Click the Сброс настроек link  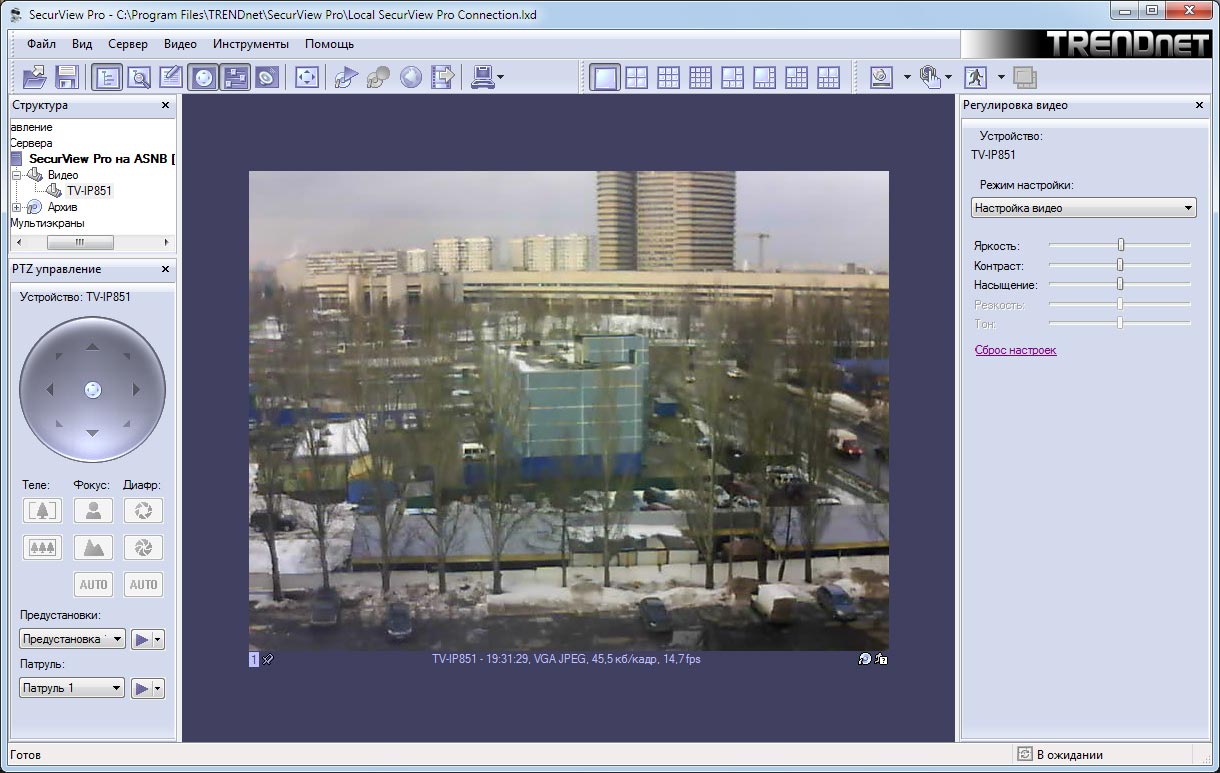pos(1015,350)
